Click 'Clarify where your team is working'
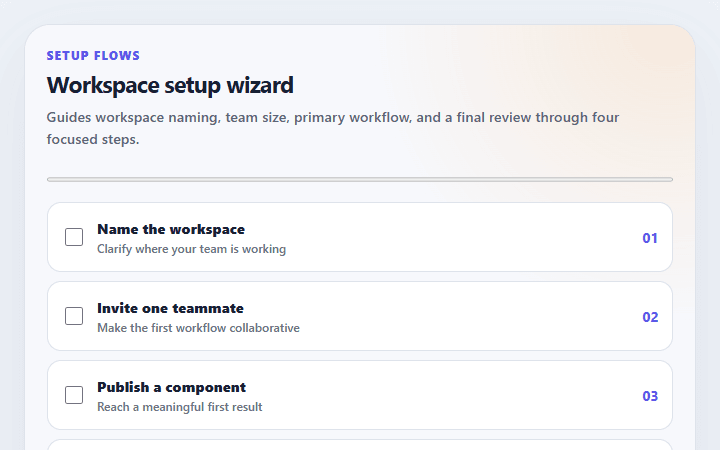 (x=191, y=249)
